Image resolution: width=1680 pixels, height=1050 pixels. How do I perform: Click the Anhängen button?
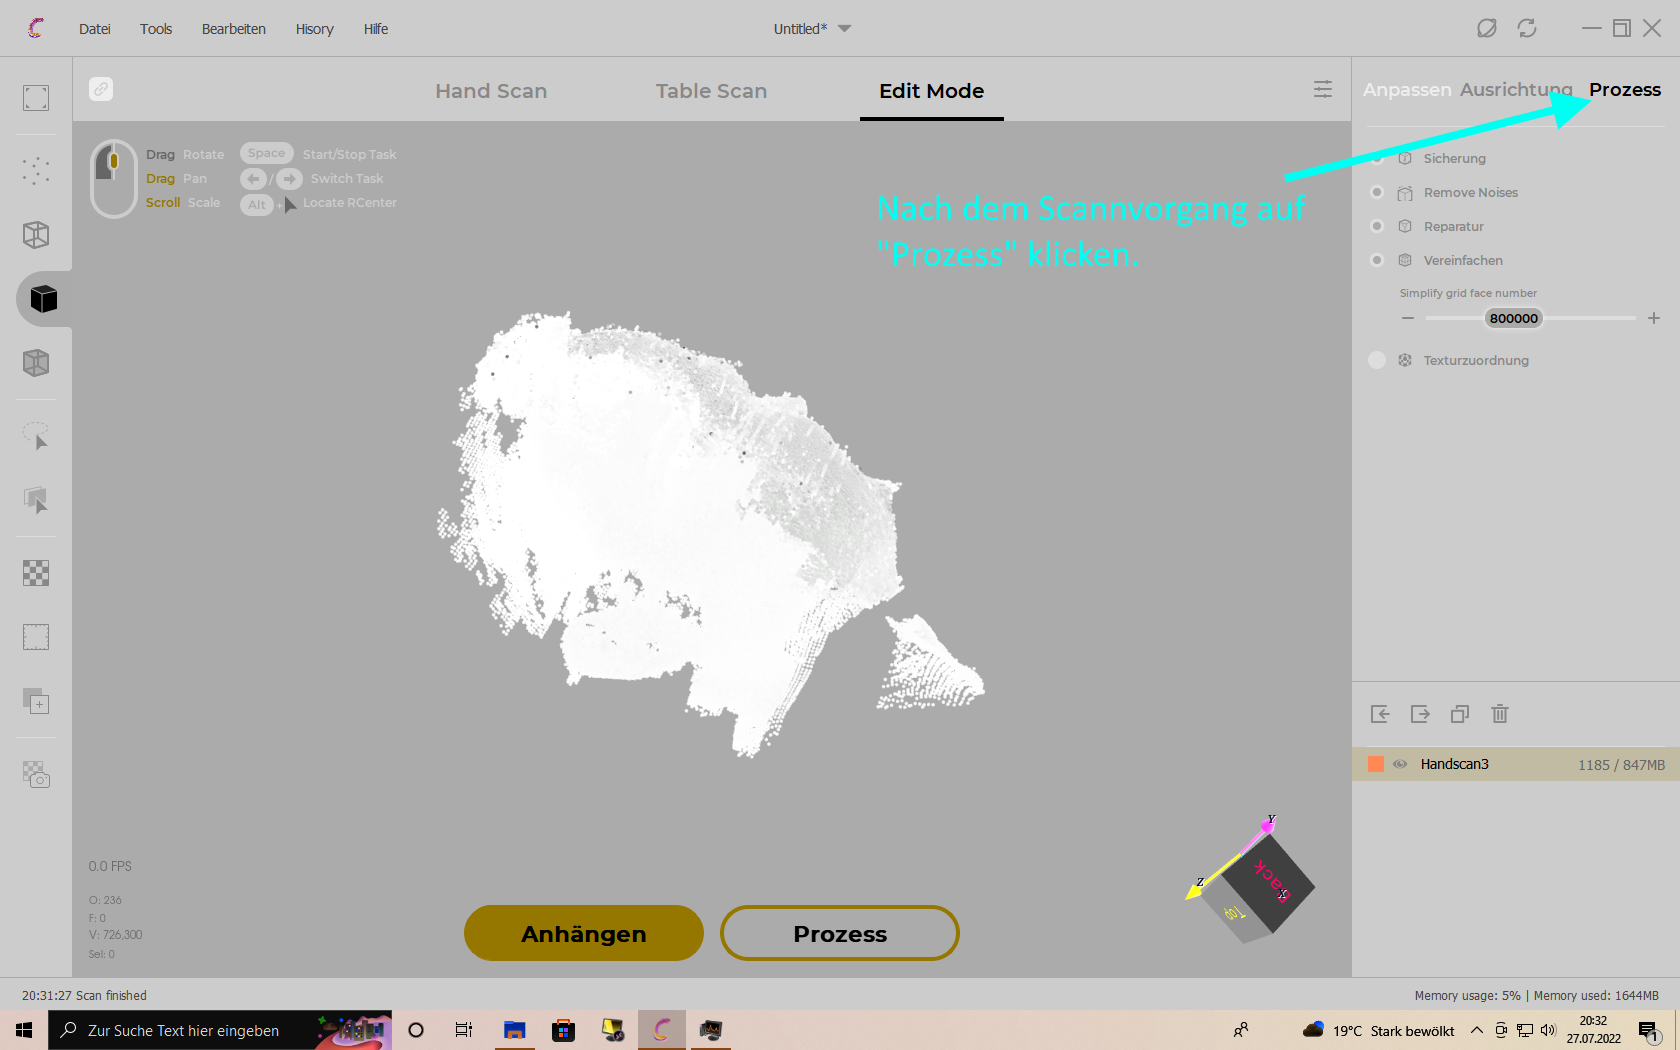tap(583, 933)
